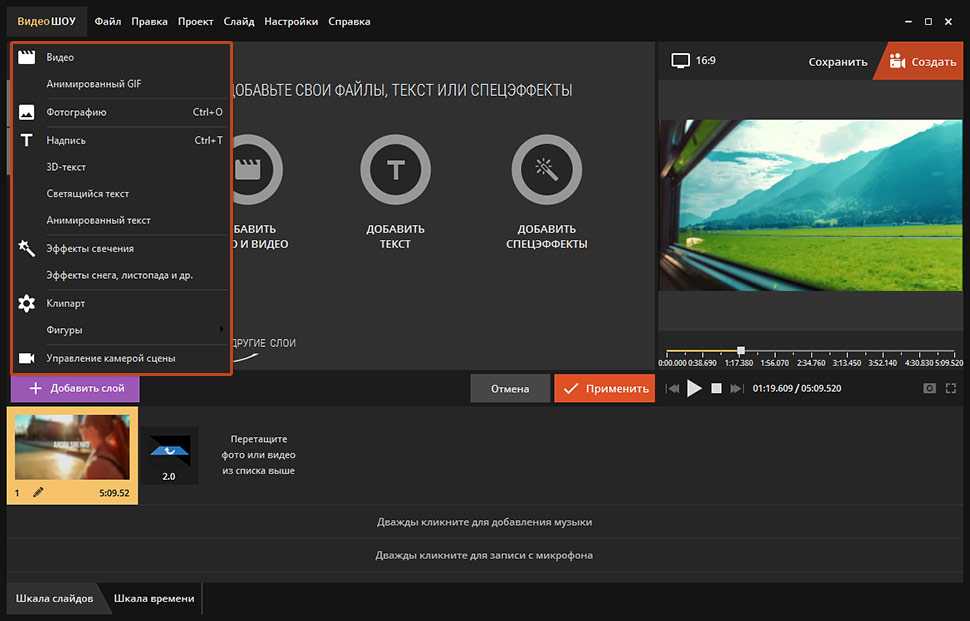Jump to the previous frame using the rewind icon
This screenshot has height=621, width=970.
coord(673,388)
